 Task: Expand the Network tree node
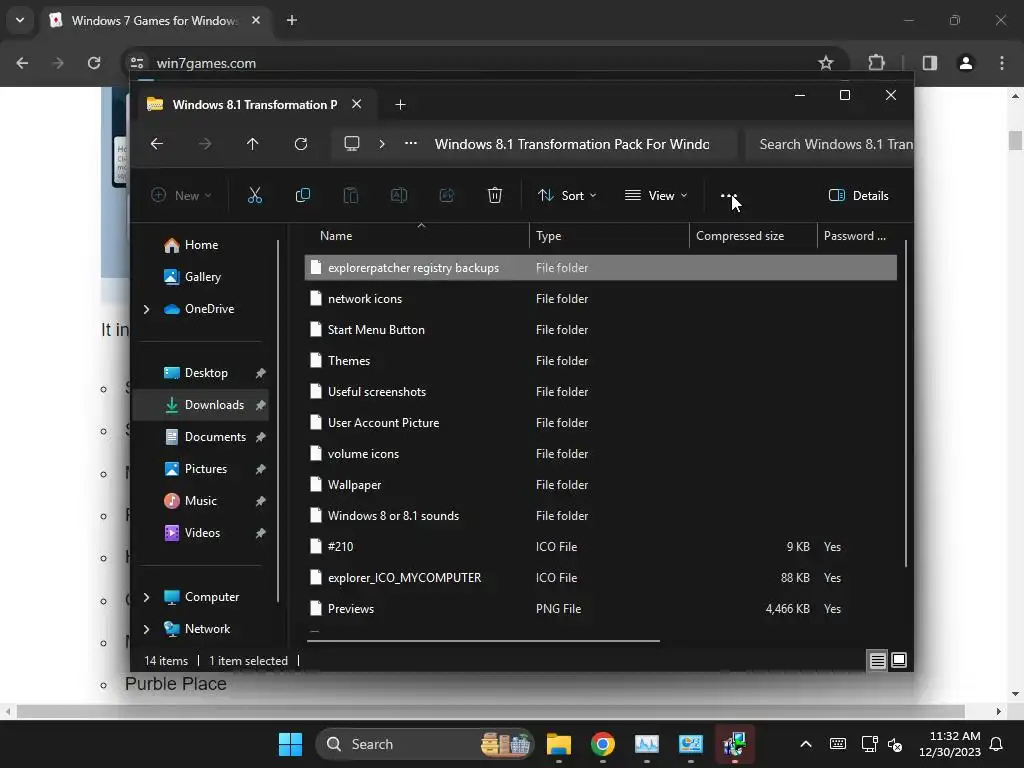[146, 629]
